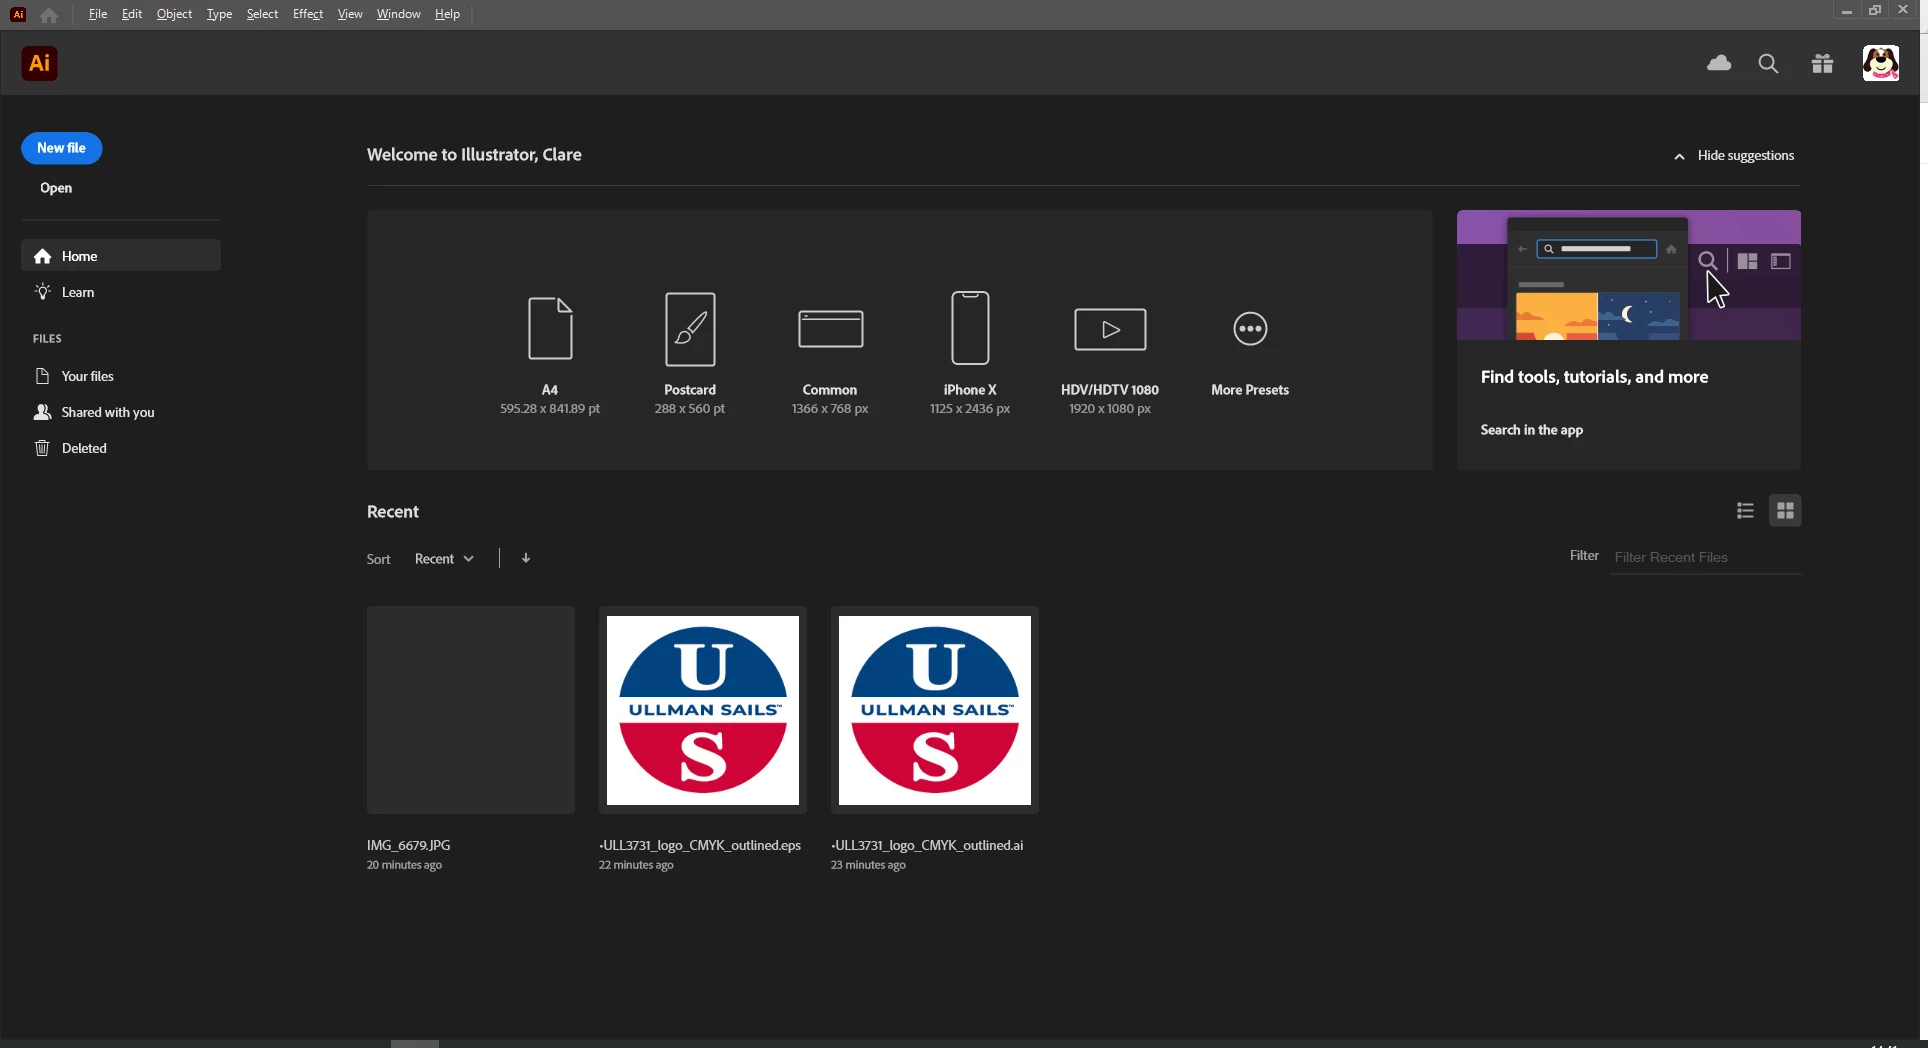The width and height of the screenshot is (1928, 1048).
Task: Minimize the Illustrator window
Action: [x=1846, y=11]
